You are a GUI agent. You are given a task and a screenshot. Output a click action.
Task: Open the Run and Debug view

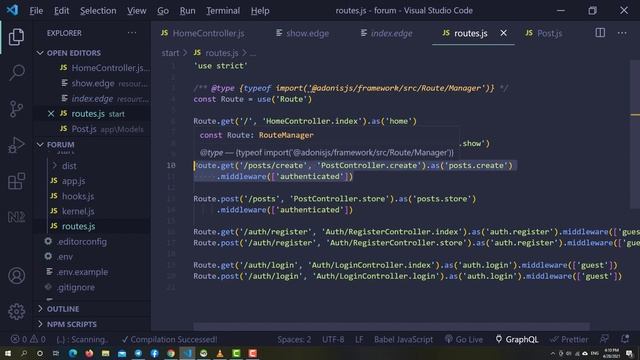tap(16, 144)
